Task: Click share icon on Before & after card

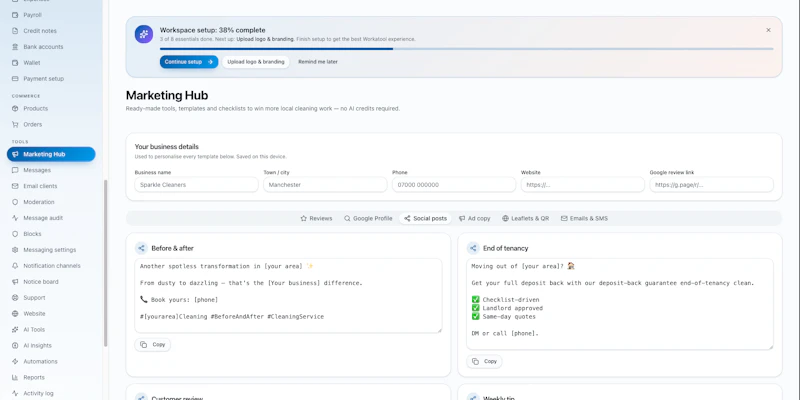Action: pyautogui.click(x=141, y=248)
